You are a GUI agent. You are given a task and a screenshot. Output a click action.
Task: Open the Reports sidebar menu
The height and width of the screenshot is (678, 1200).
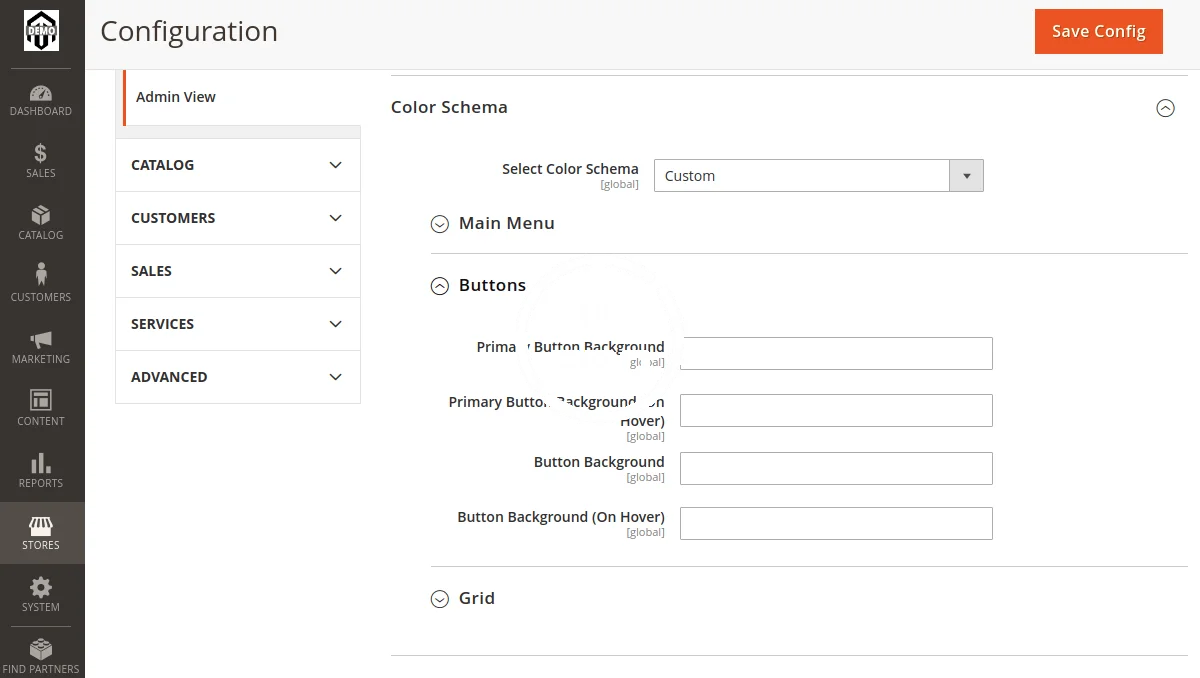(41, 471)
